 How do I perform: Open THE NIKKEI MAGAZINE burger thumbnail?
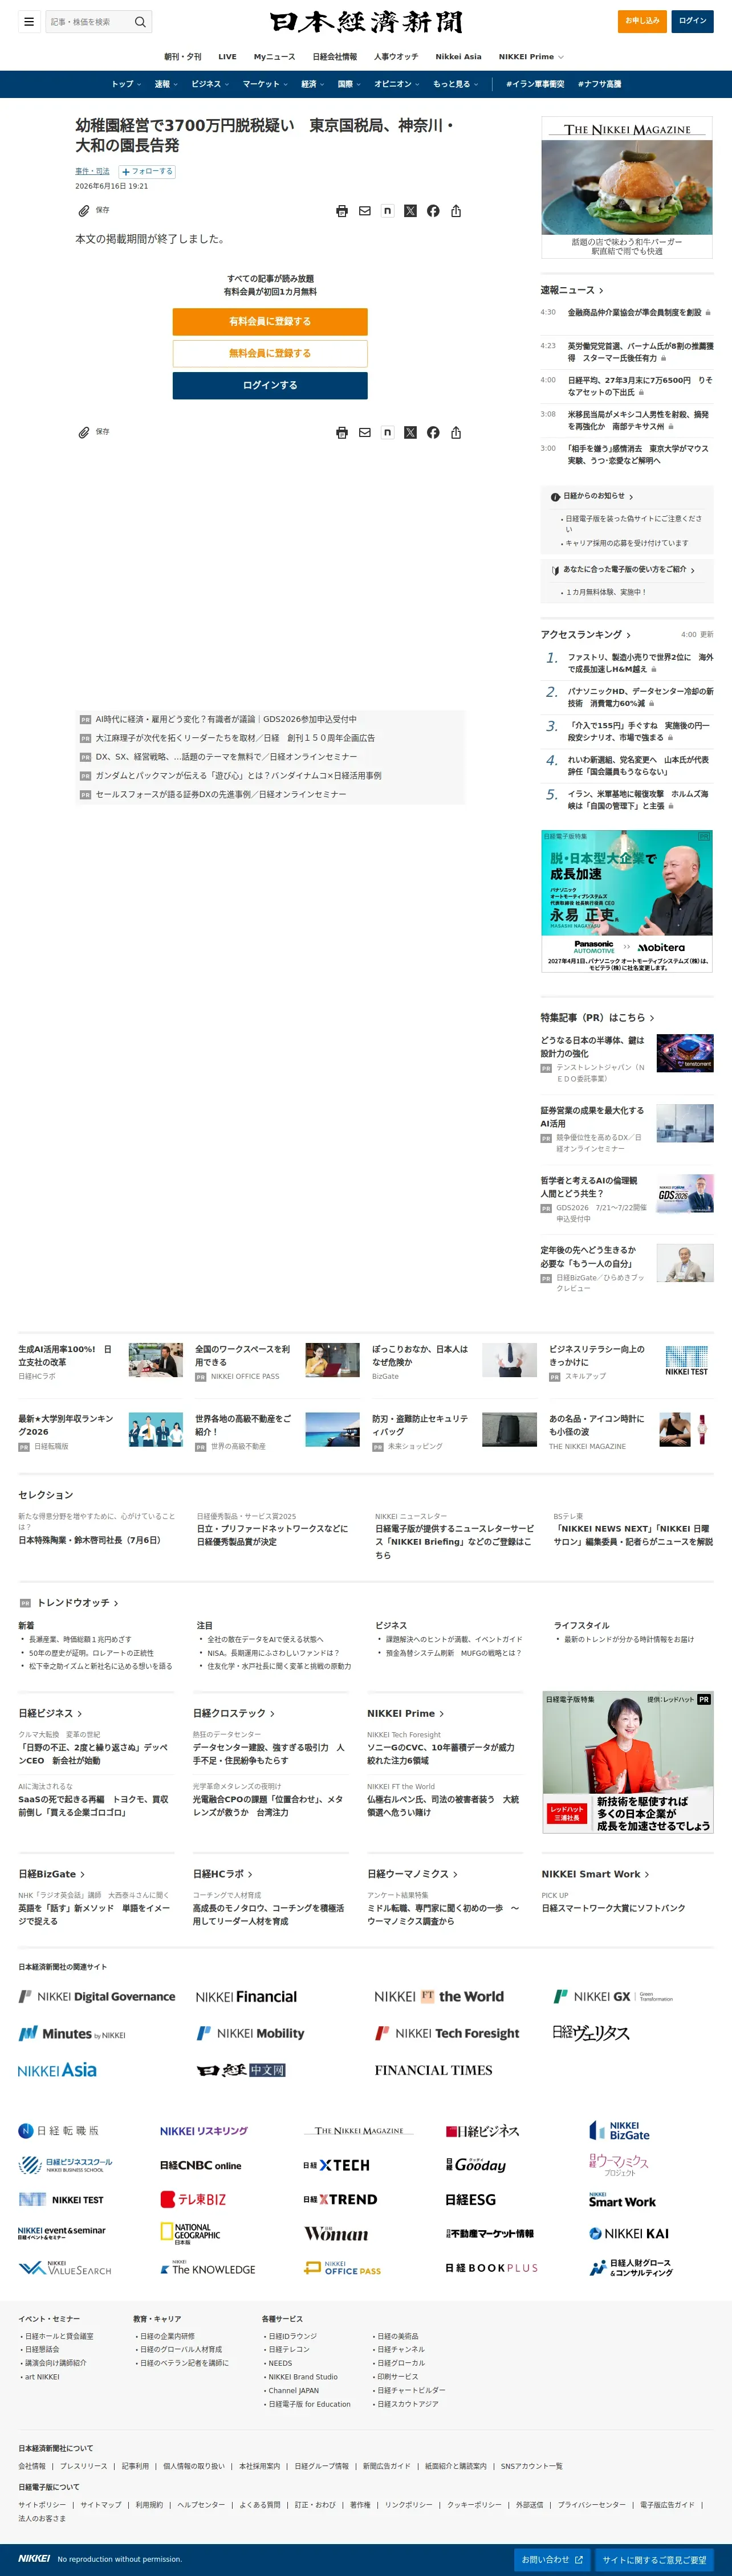click(x=627, y=187)
